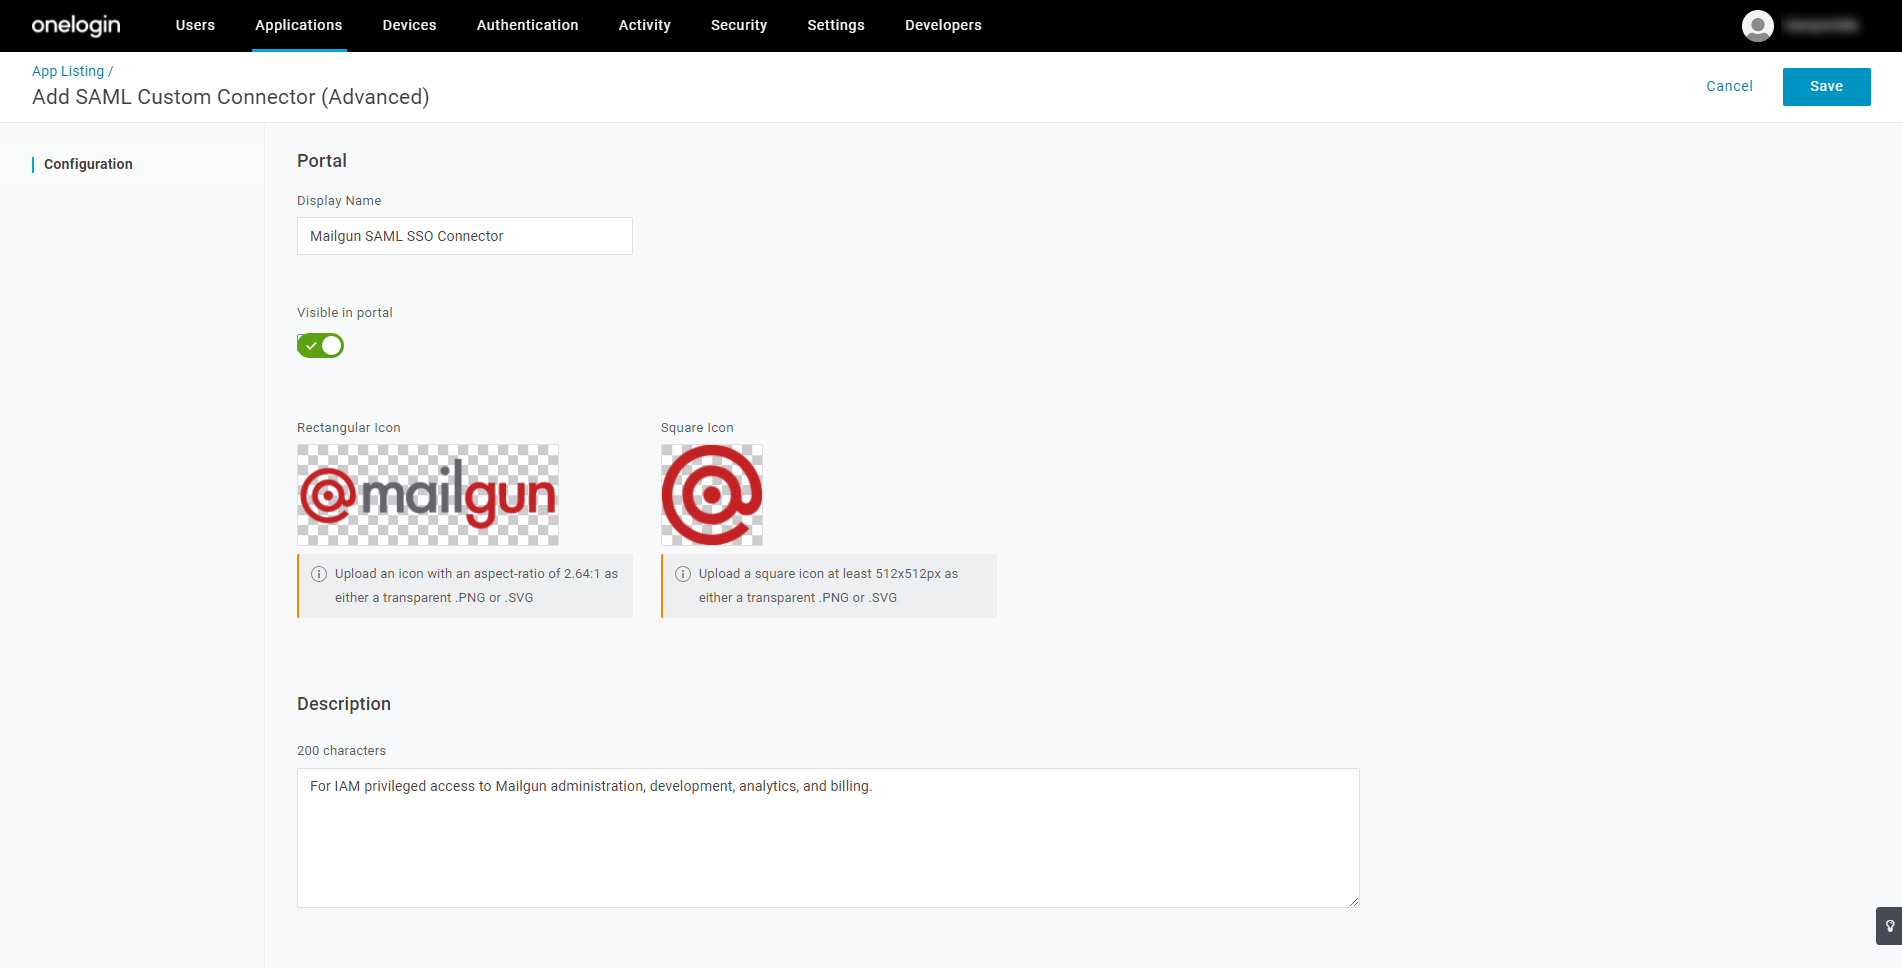The width and height of the screenshot is (1902, 968).
Task: Click the "Description" section heading
Action: click(344, 704)
